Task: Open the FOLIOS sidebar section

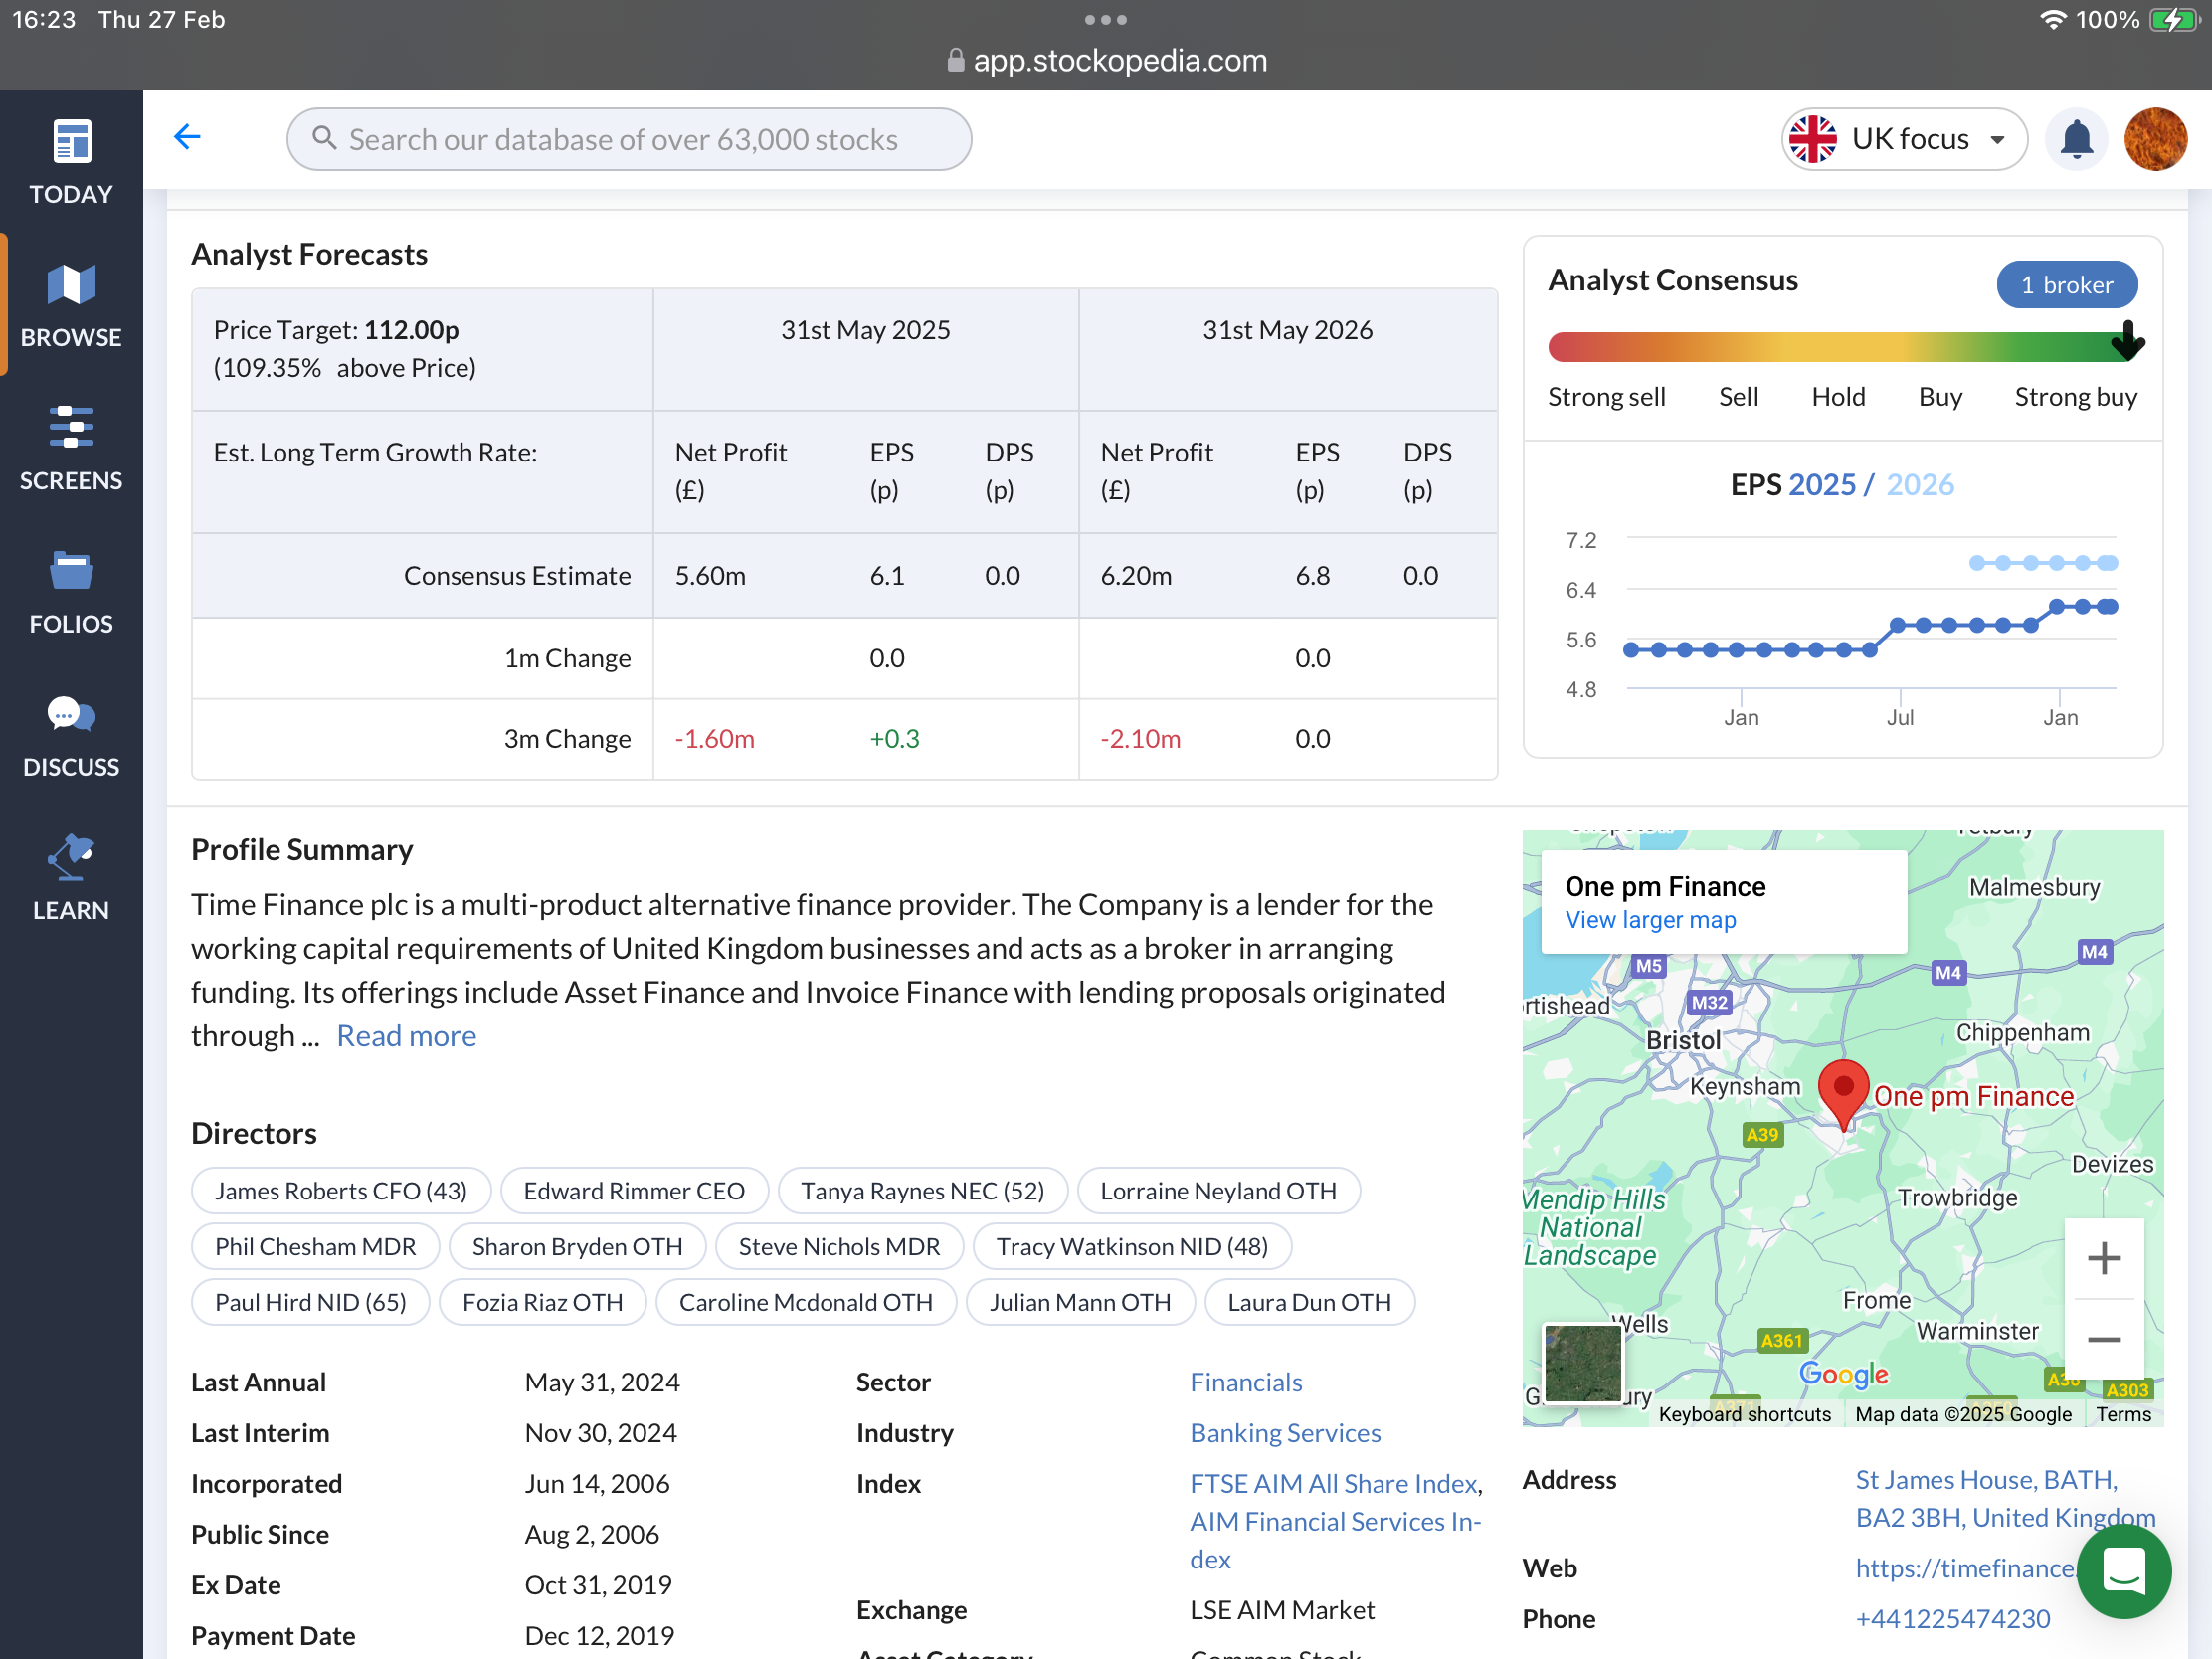Action: point(71,592)
